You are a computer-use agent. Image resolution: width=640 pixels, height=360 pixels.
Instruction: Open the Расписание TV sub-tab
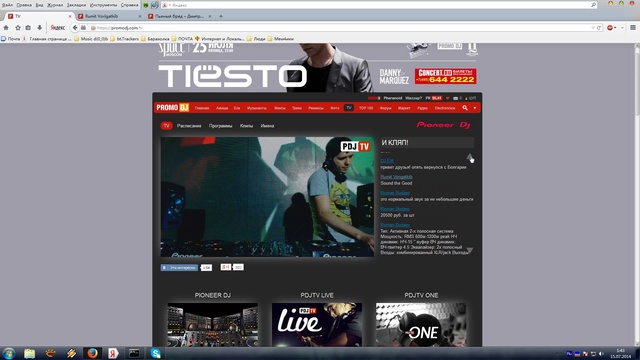coord(189,126)
